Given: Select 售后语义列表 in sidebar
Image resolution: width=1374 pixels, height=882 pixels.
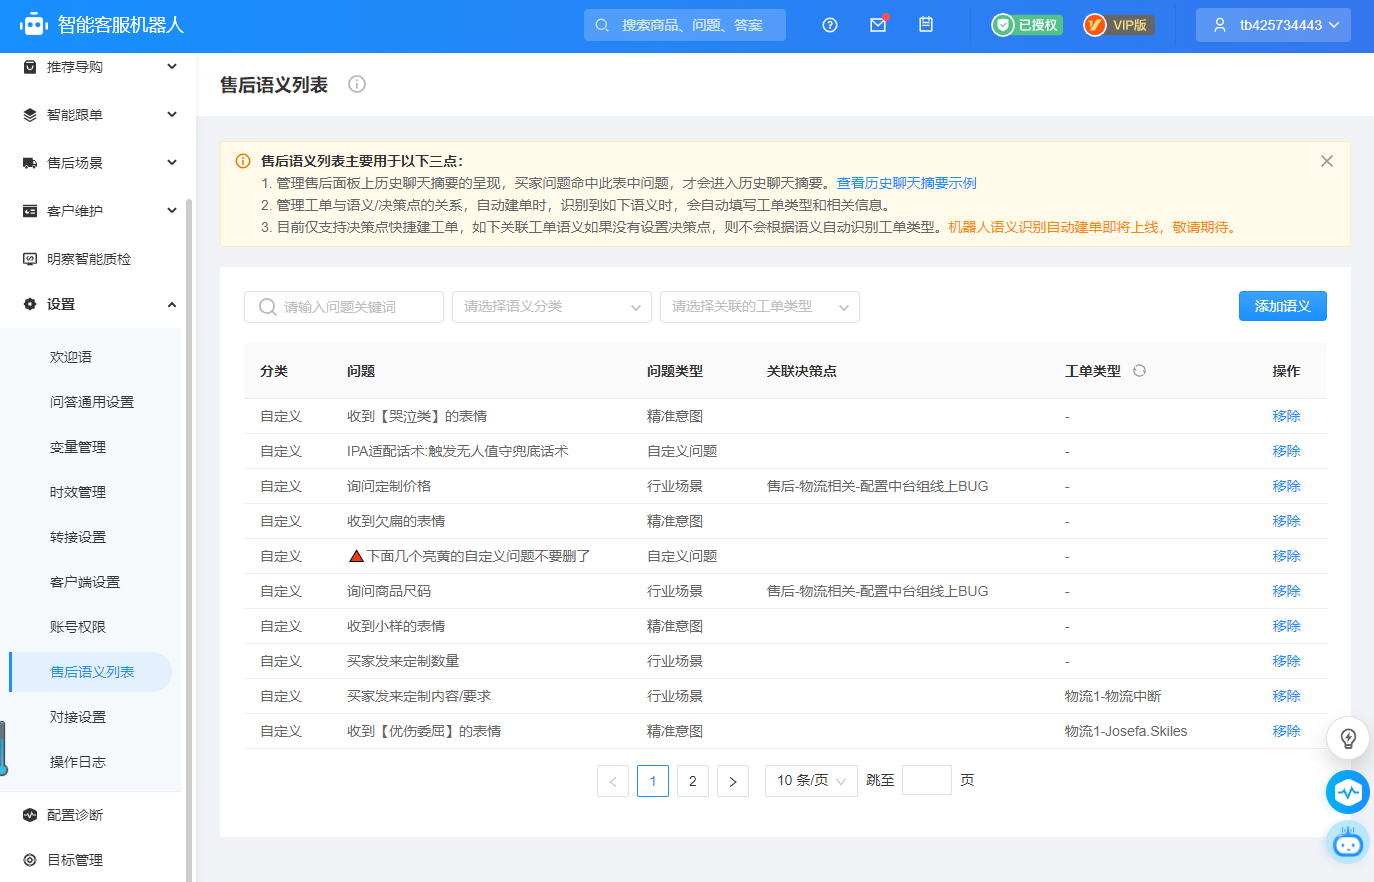Looking at the screenshot, I should click(x=92, y=672).
